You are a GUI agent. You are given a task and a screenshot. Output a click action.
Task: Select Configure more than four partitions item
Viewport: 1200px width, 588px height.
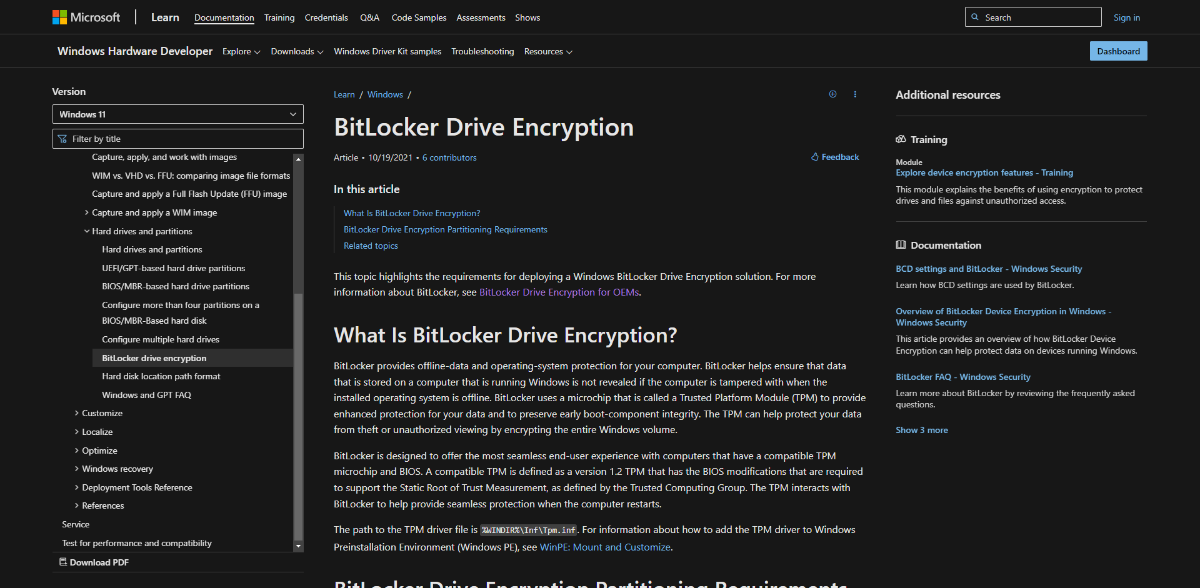pyautogui.click(x=180, y=313)
